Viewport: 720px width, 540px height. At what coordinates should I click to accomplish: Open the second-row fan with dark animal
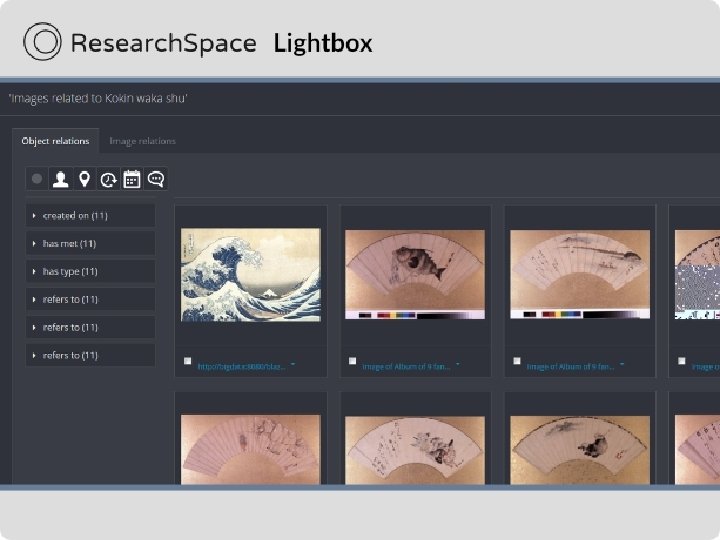coord(580,450)
